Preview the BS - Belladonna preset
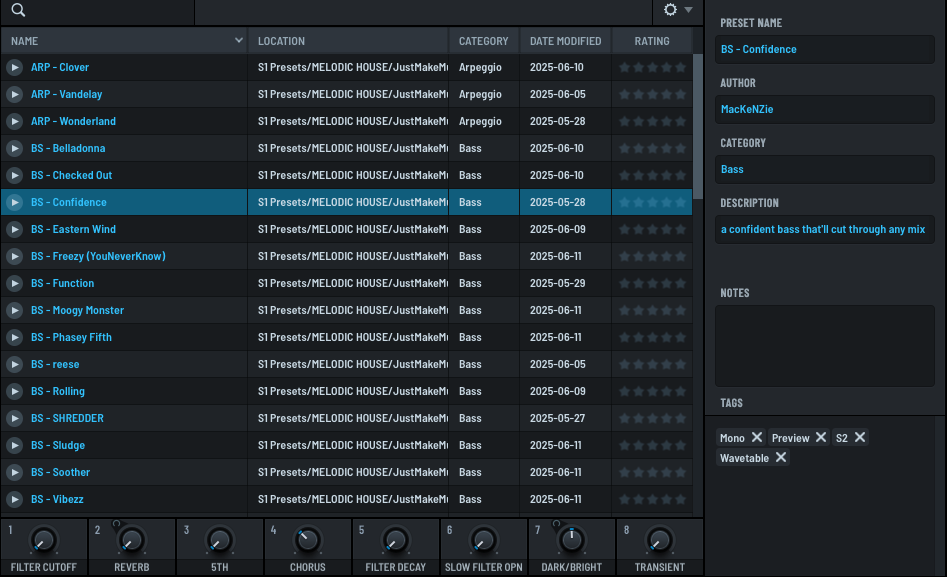 (x=14, y=149)
